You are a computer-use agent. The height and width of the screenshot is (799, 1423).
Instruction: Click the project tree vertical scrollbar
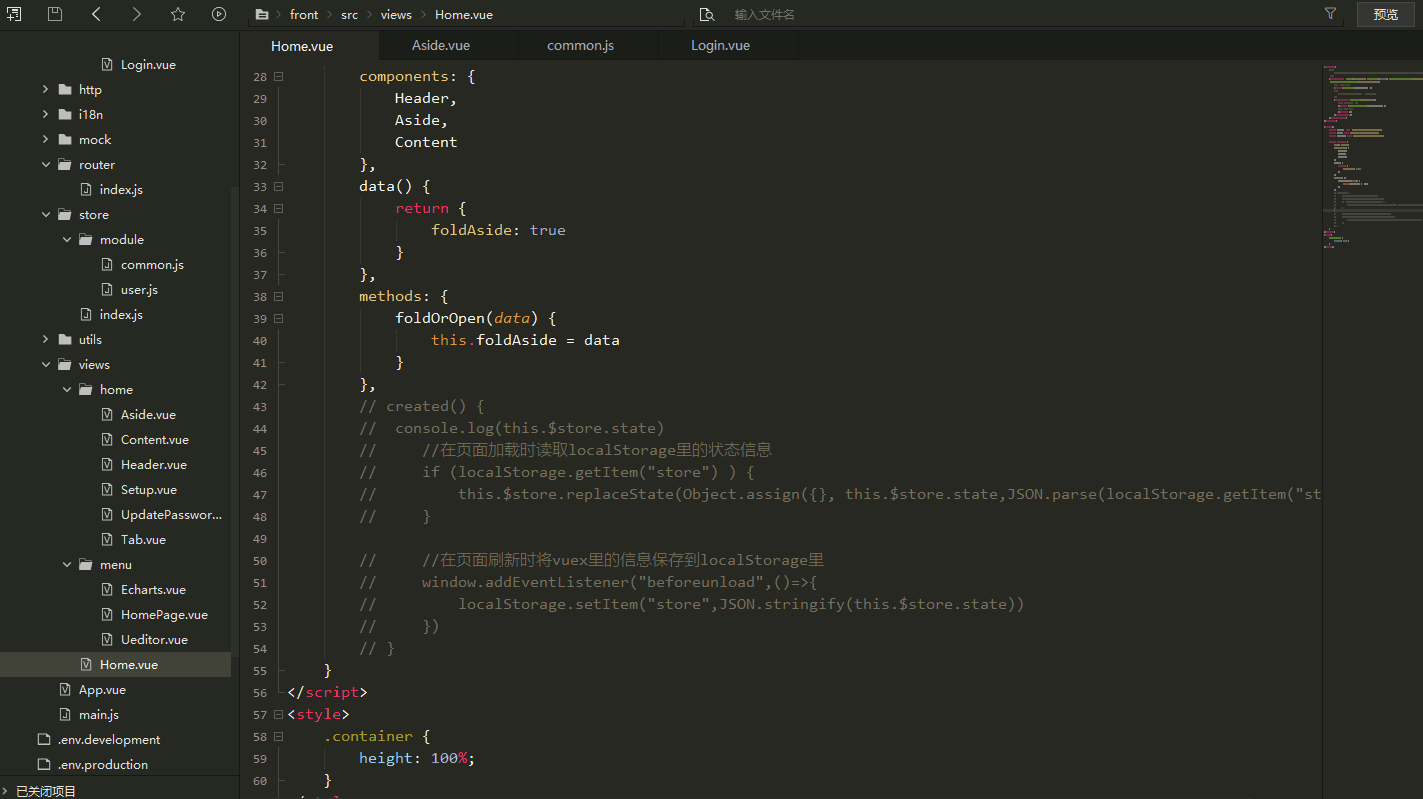[x=235, y=420]
